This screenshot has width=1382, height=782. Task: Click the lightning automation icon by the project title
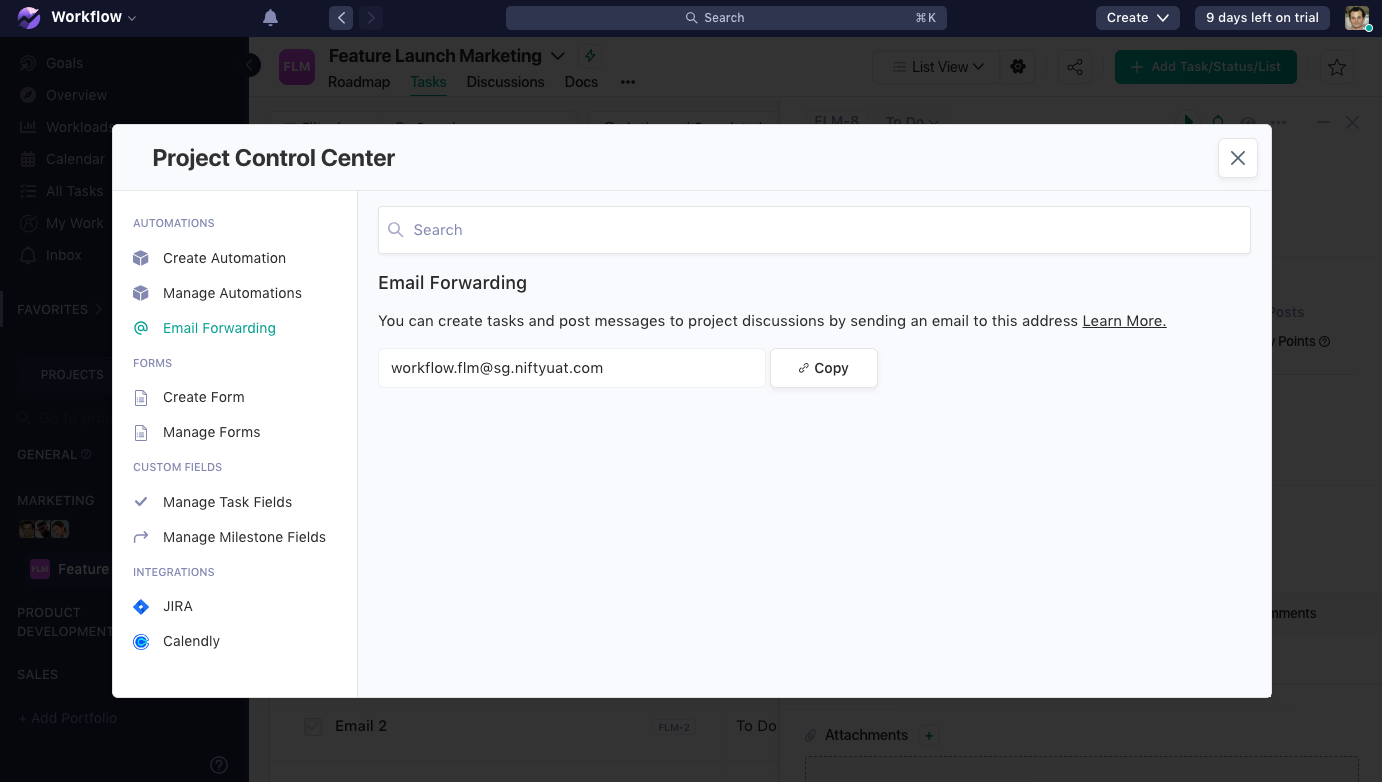590,56
